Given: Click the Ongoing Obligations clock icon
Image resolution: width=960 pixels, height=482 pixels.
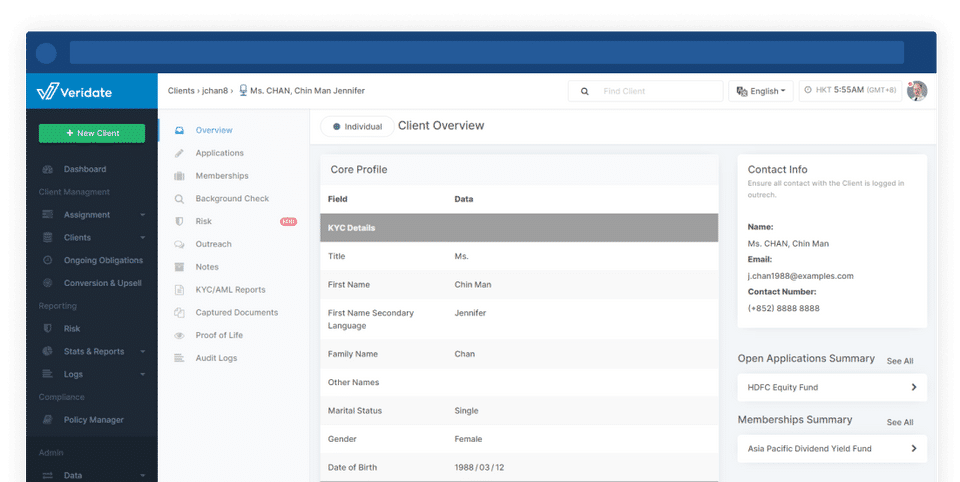Looking at the screenshot, I should click(47, 260).
